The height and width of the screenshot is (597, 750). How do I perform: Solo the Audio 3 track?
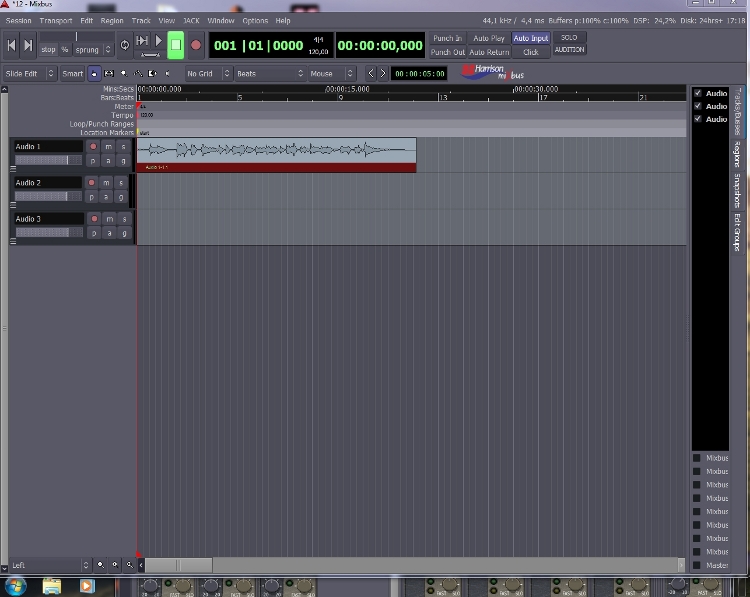pos(123,219)
